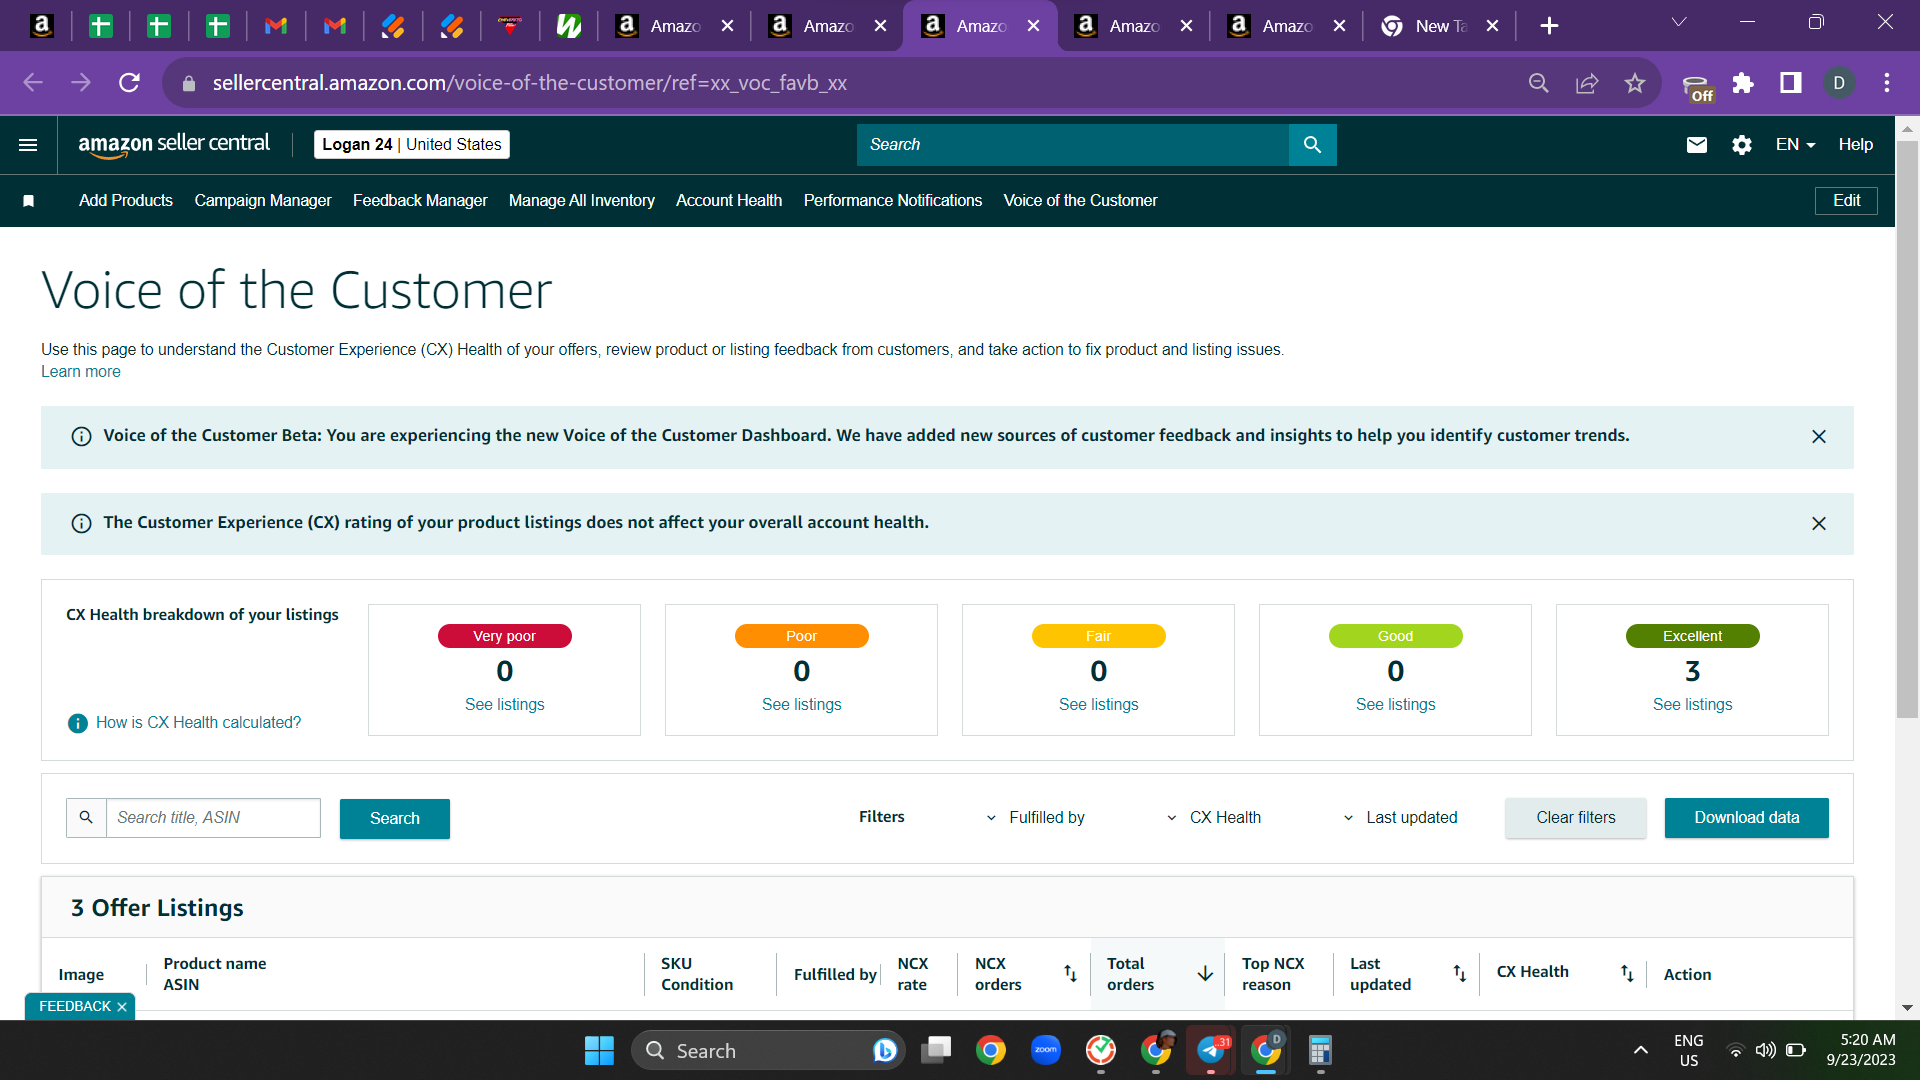Close the CX rating account health banner
1920x1080 pixels.
[x=1819, y=524]
